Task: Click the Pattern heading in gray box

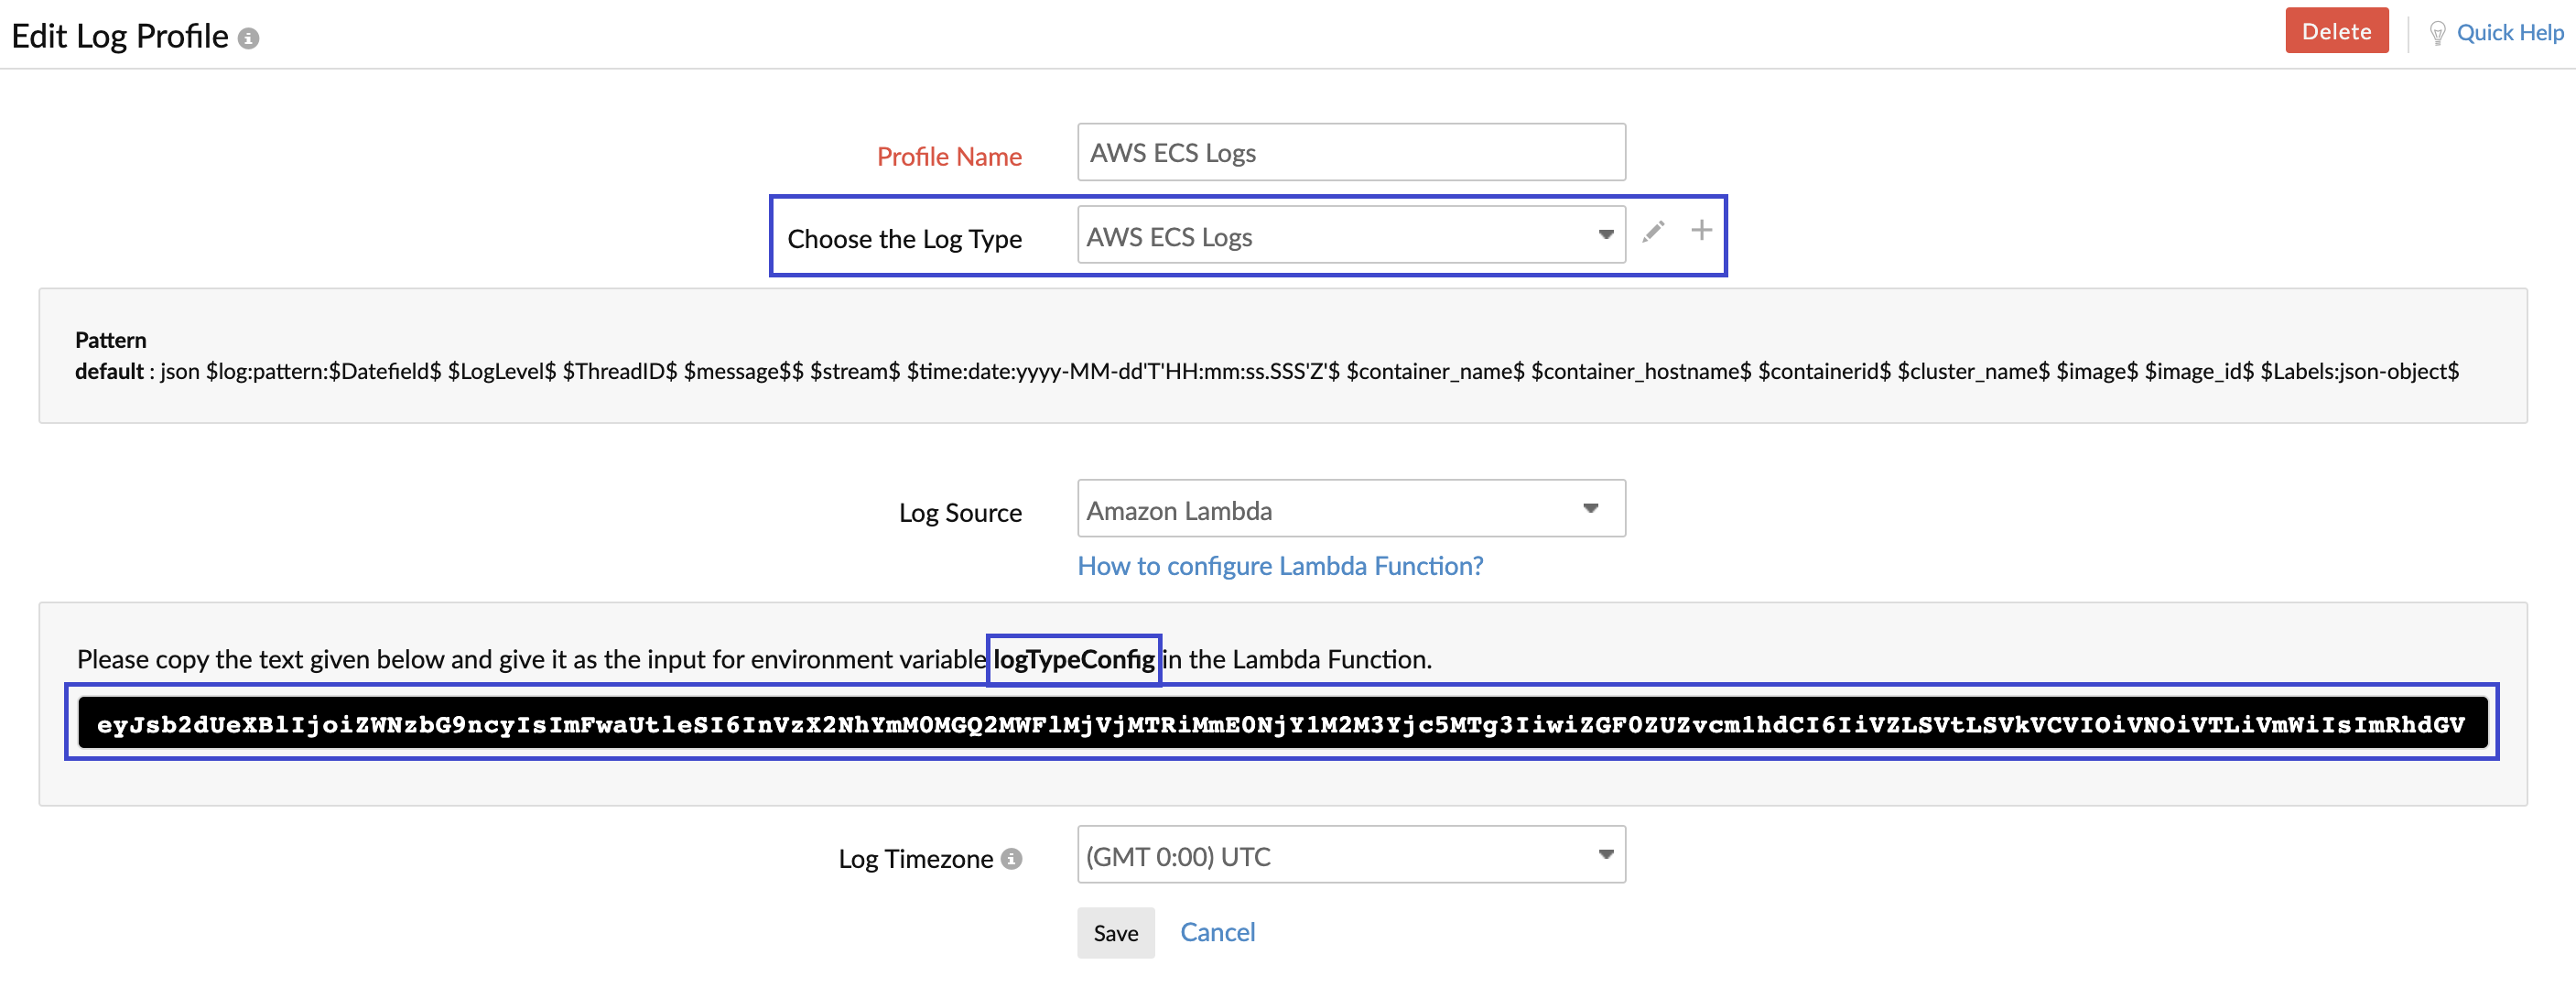Action: point(110,340)
